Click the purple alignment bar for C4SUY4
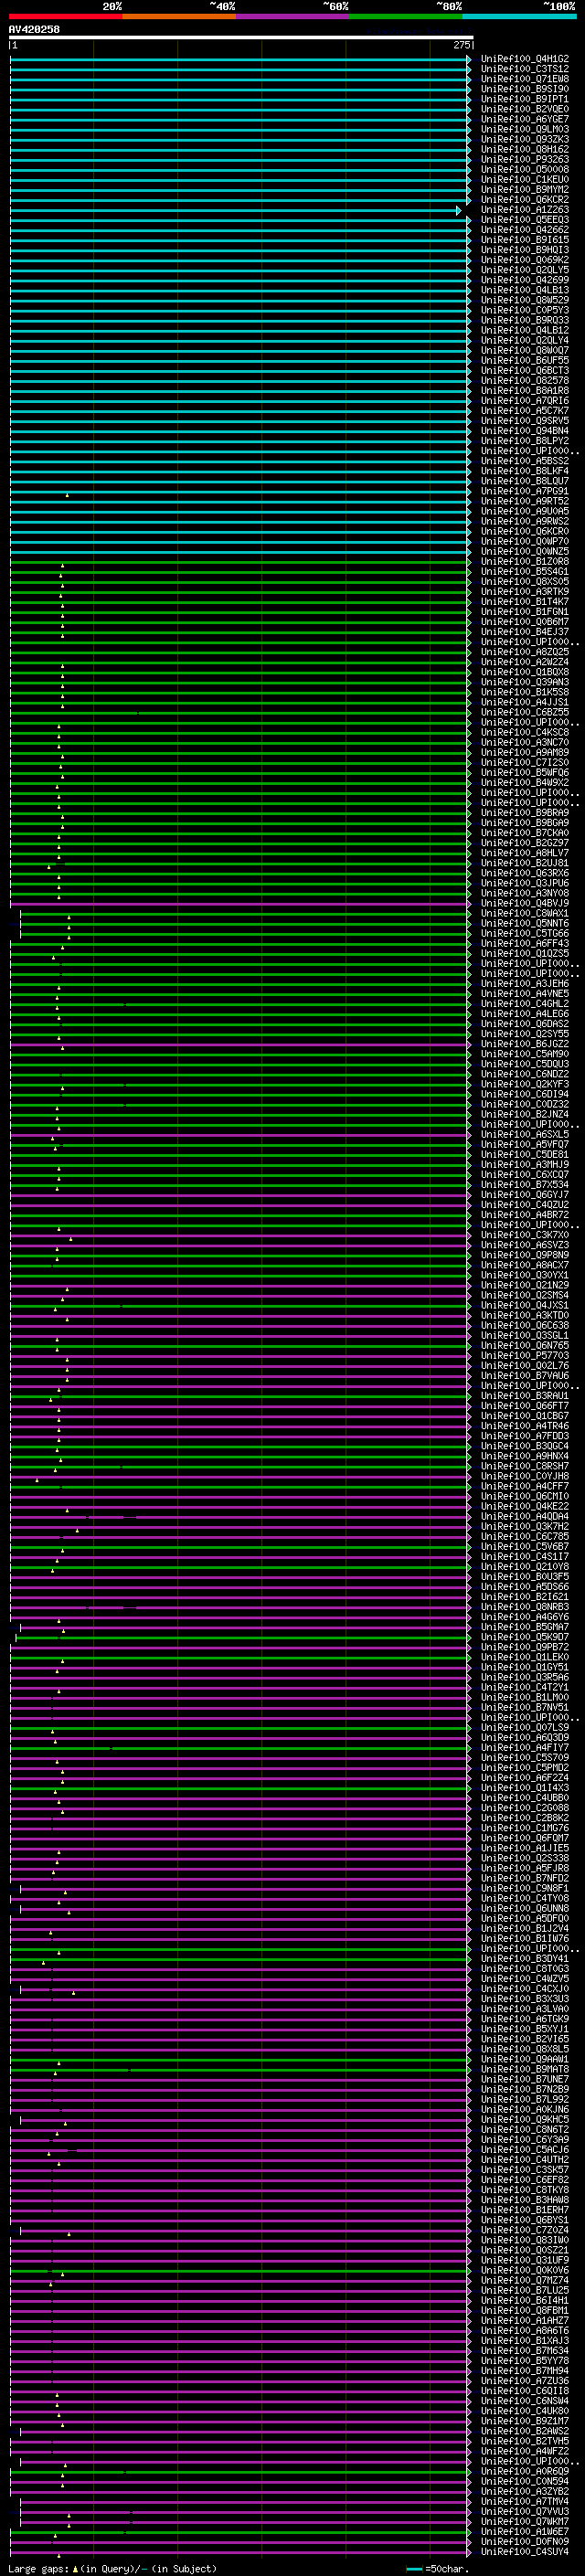The height and width of the screenshot is (2576, 585). pos(240,2553)
